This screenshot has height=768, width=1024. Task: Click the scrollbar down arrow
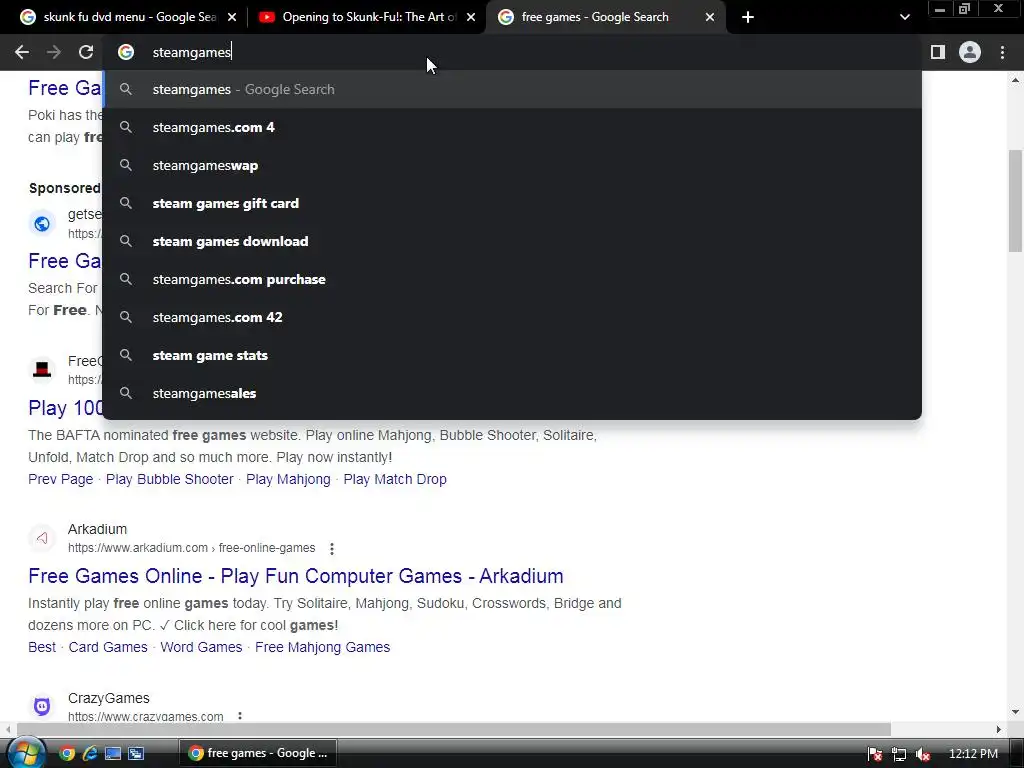1015,712
